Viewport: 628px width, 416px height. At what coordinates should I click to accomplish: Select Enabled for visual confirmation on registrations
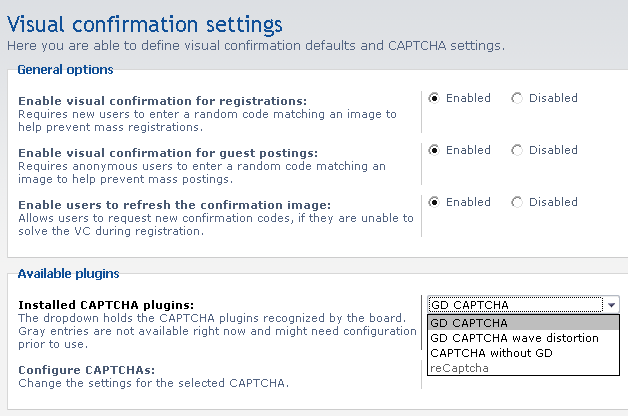point(434,98)
